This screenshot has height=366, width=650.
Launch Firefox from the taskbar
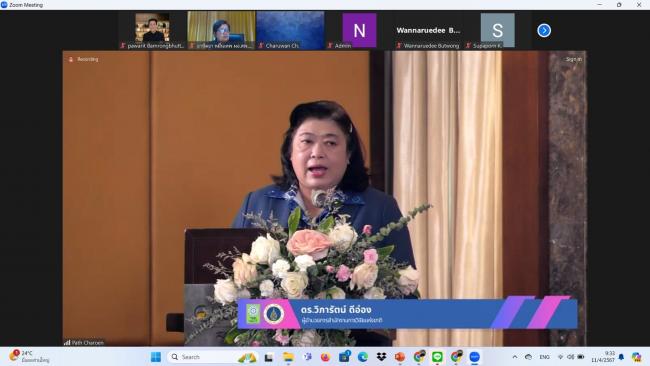tap(325, 357)
